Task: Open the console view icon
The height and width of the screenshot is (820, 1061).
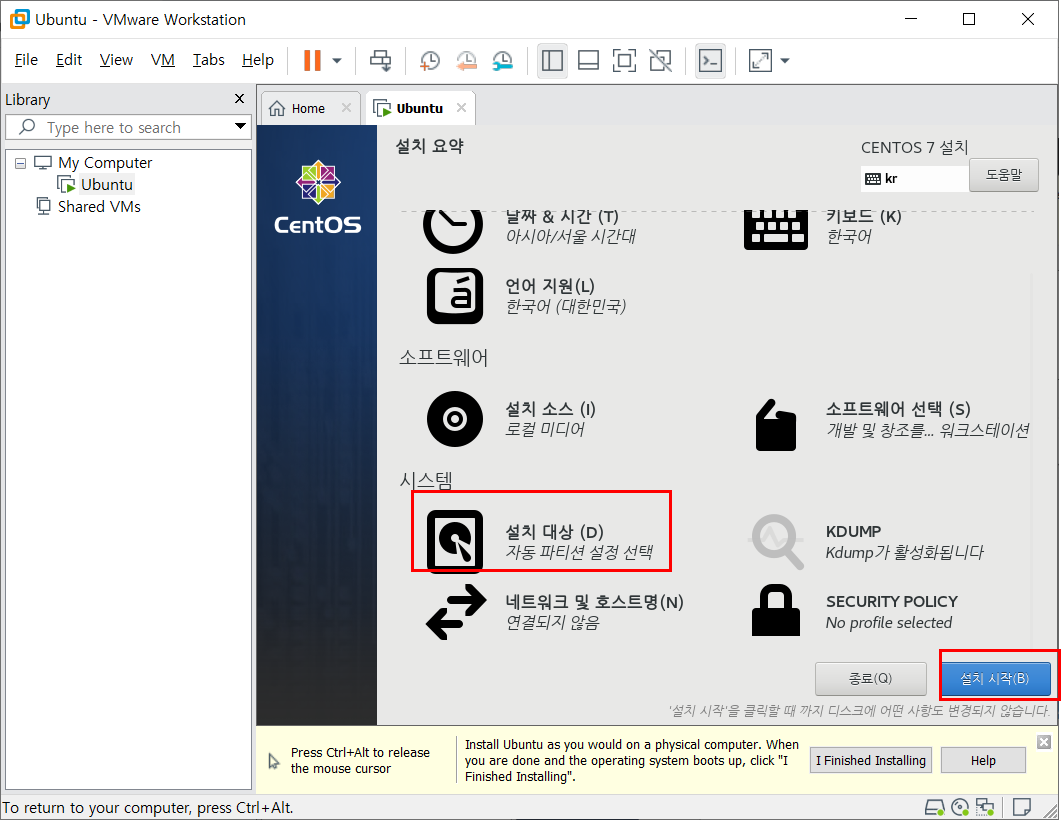Action: pos(710,60)
